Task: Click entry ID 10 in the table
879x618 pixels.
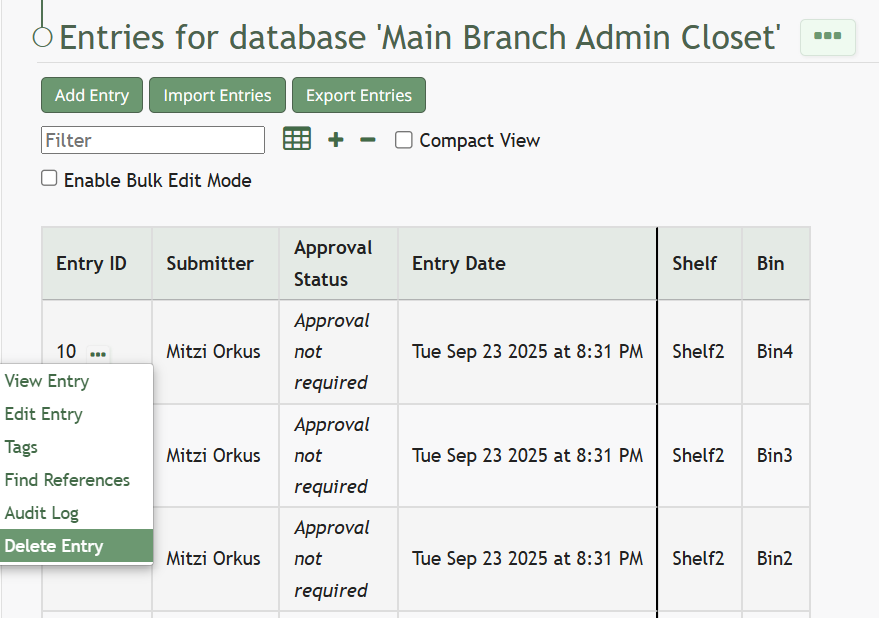Action: tap(66, 352)
